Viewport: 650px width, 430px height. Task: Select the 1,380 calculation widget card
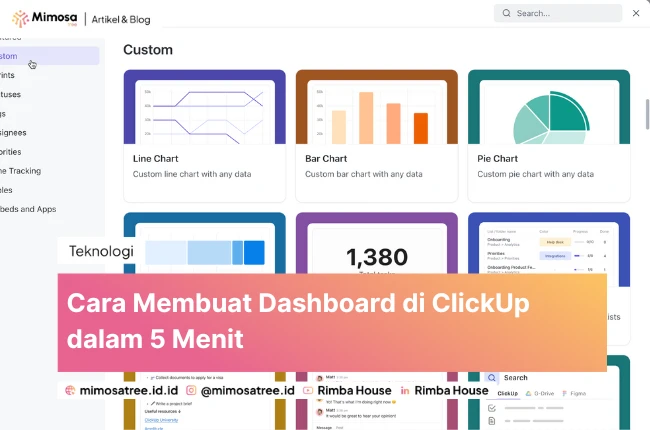tap(377, 243)
